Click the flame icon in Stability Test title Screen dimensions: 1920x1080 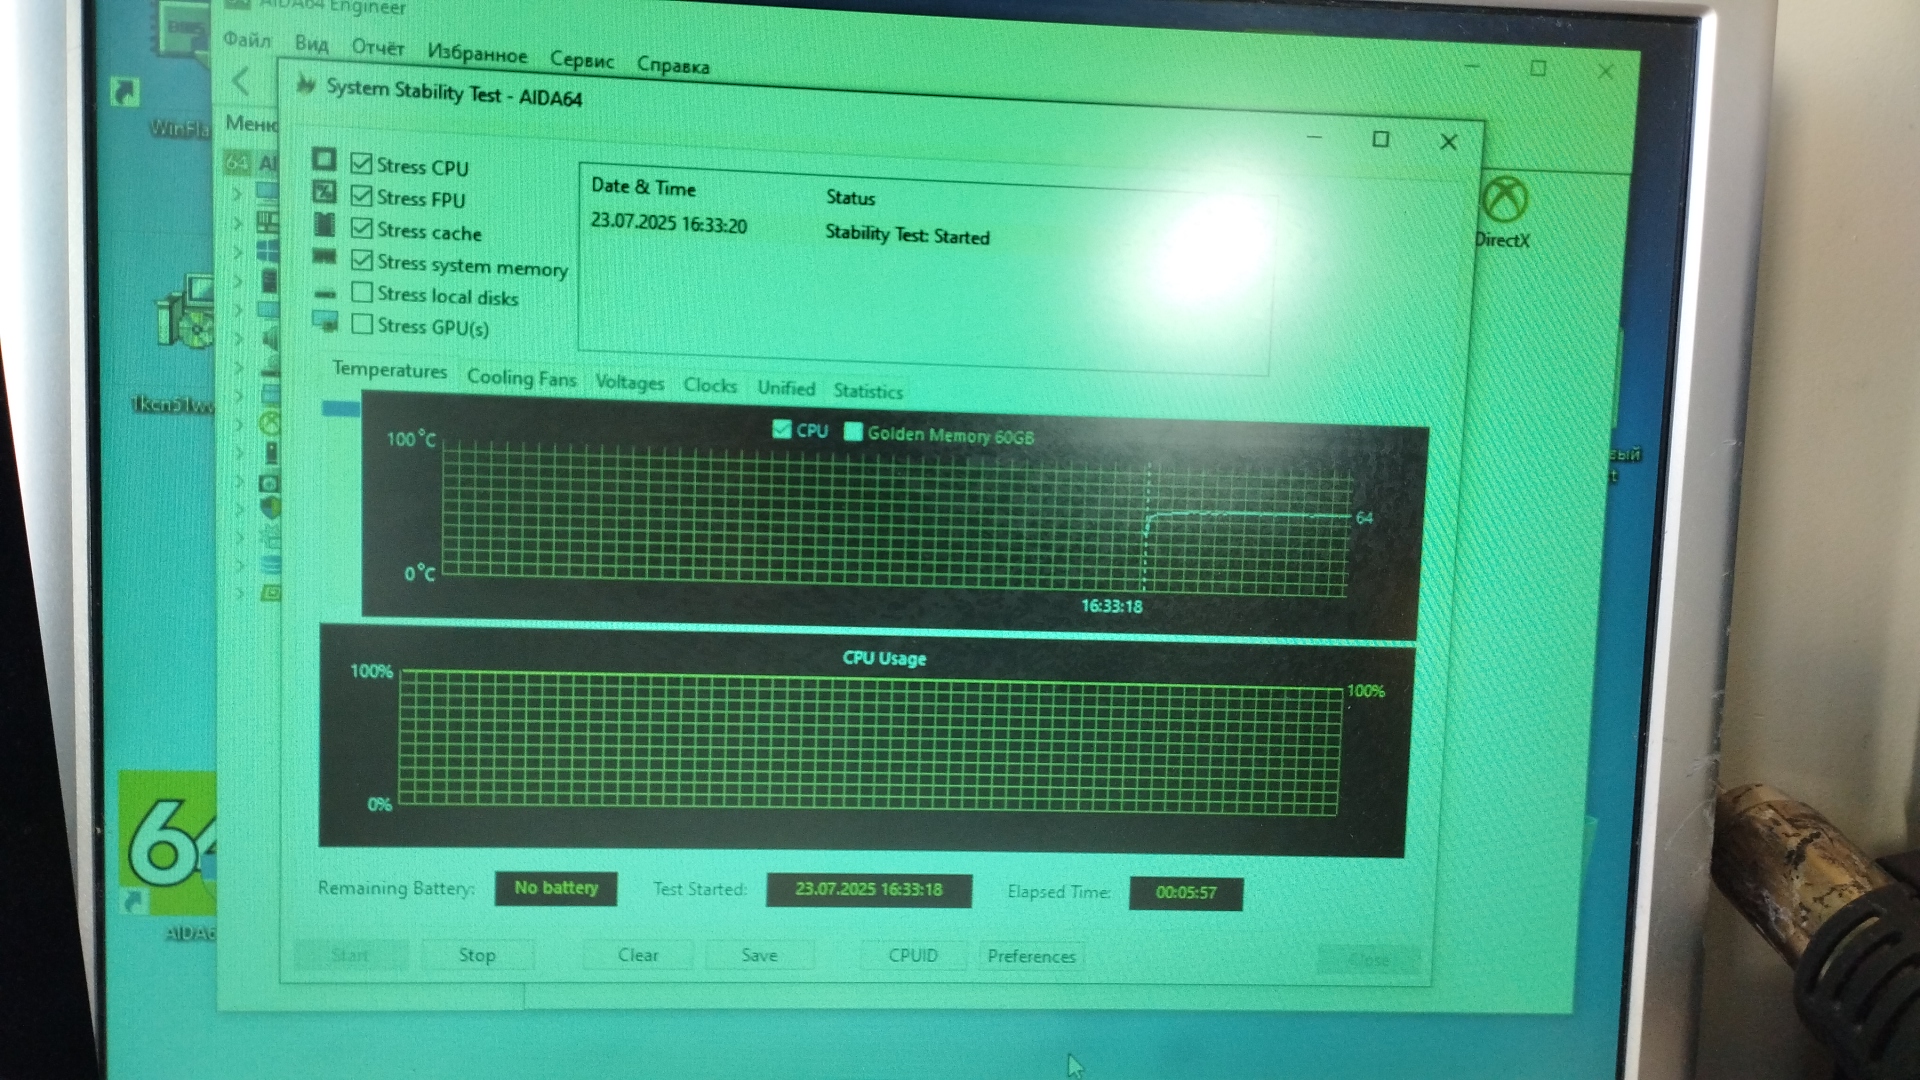tap(306, 86)
